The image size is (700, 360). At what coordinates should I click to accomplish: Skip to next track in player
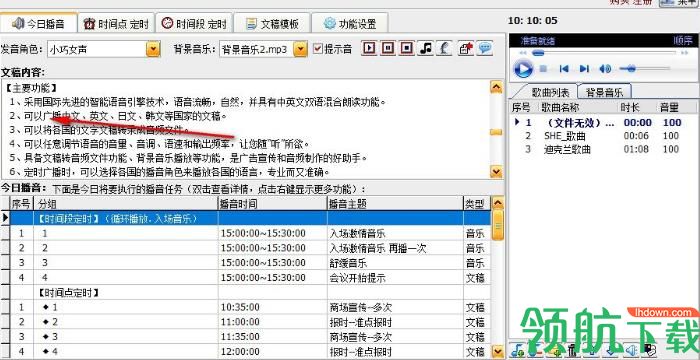click(584, 69)
